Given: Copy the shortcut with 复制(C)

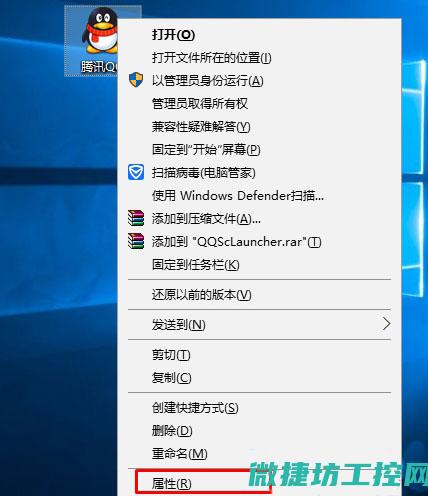Looking at the screenshot, I should (172, 378).
